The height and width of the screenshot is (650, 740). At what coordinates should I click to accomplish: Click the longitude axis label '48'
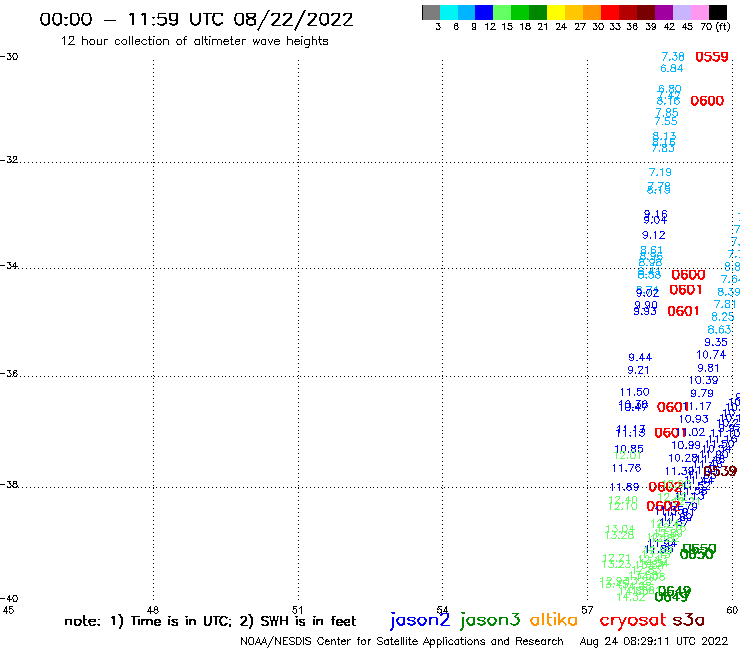coord(153,610)
